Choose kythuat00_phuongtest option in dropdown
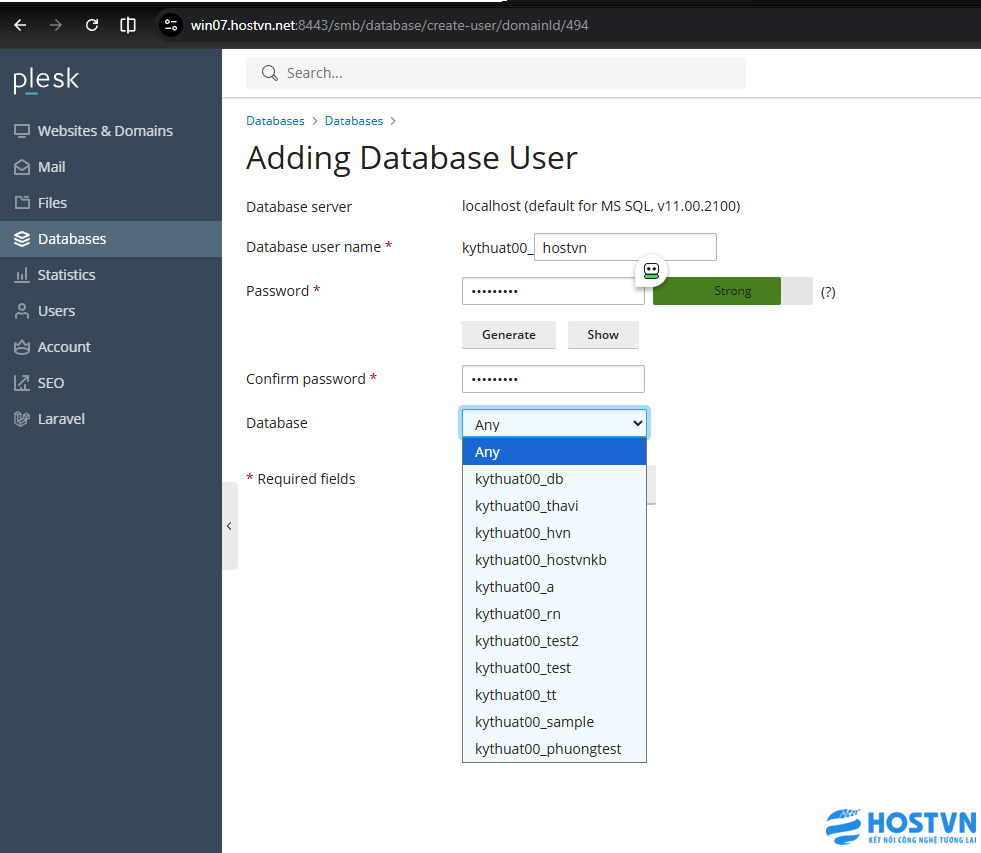The width and height of the screenshot is (981, 853). (x=548, y=749)
